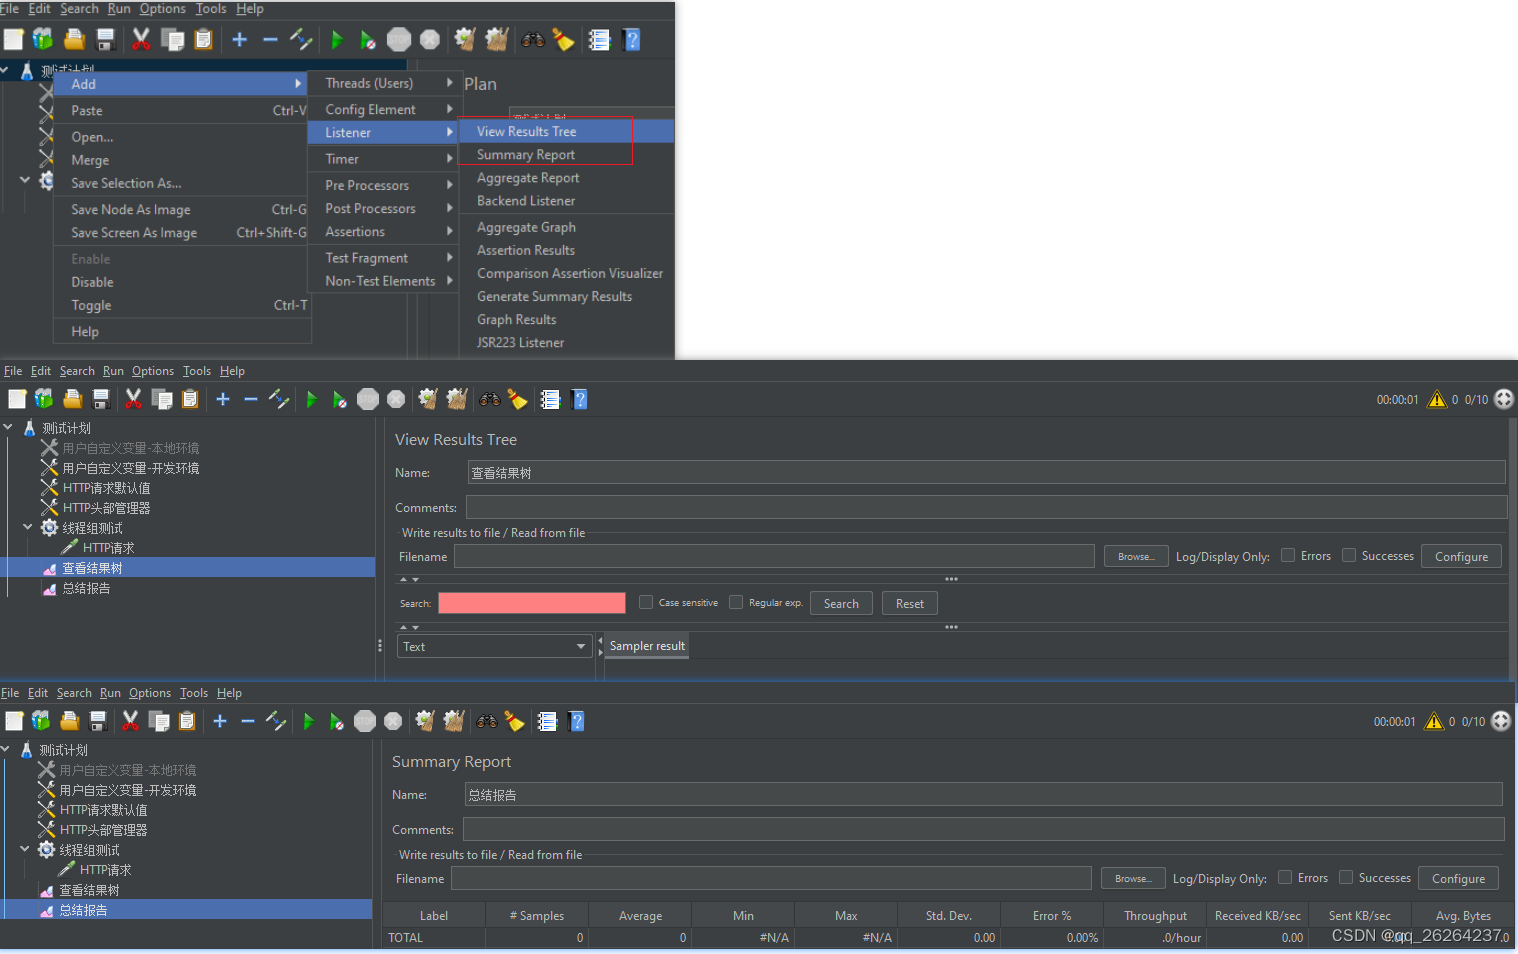Tick the Errors checkbox in View Results Tree panel

coord(1288,555)
